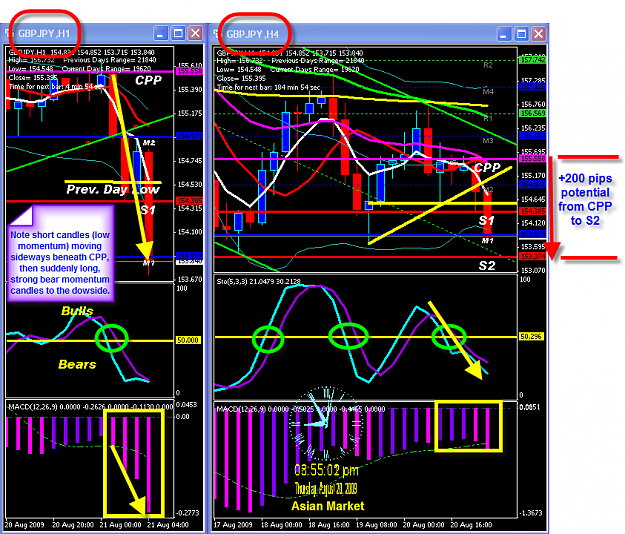Select the blue 156.063 price label in the H4 chart
Screen dimensions: 625x534
(533, 135)
